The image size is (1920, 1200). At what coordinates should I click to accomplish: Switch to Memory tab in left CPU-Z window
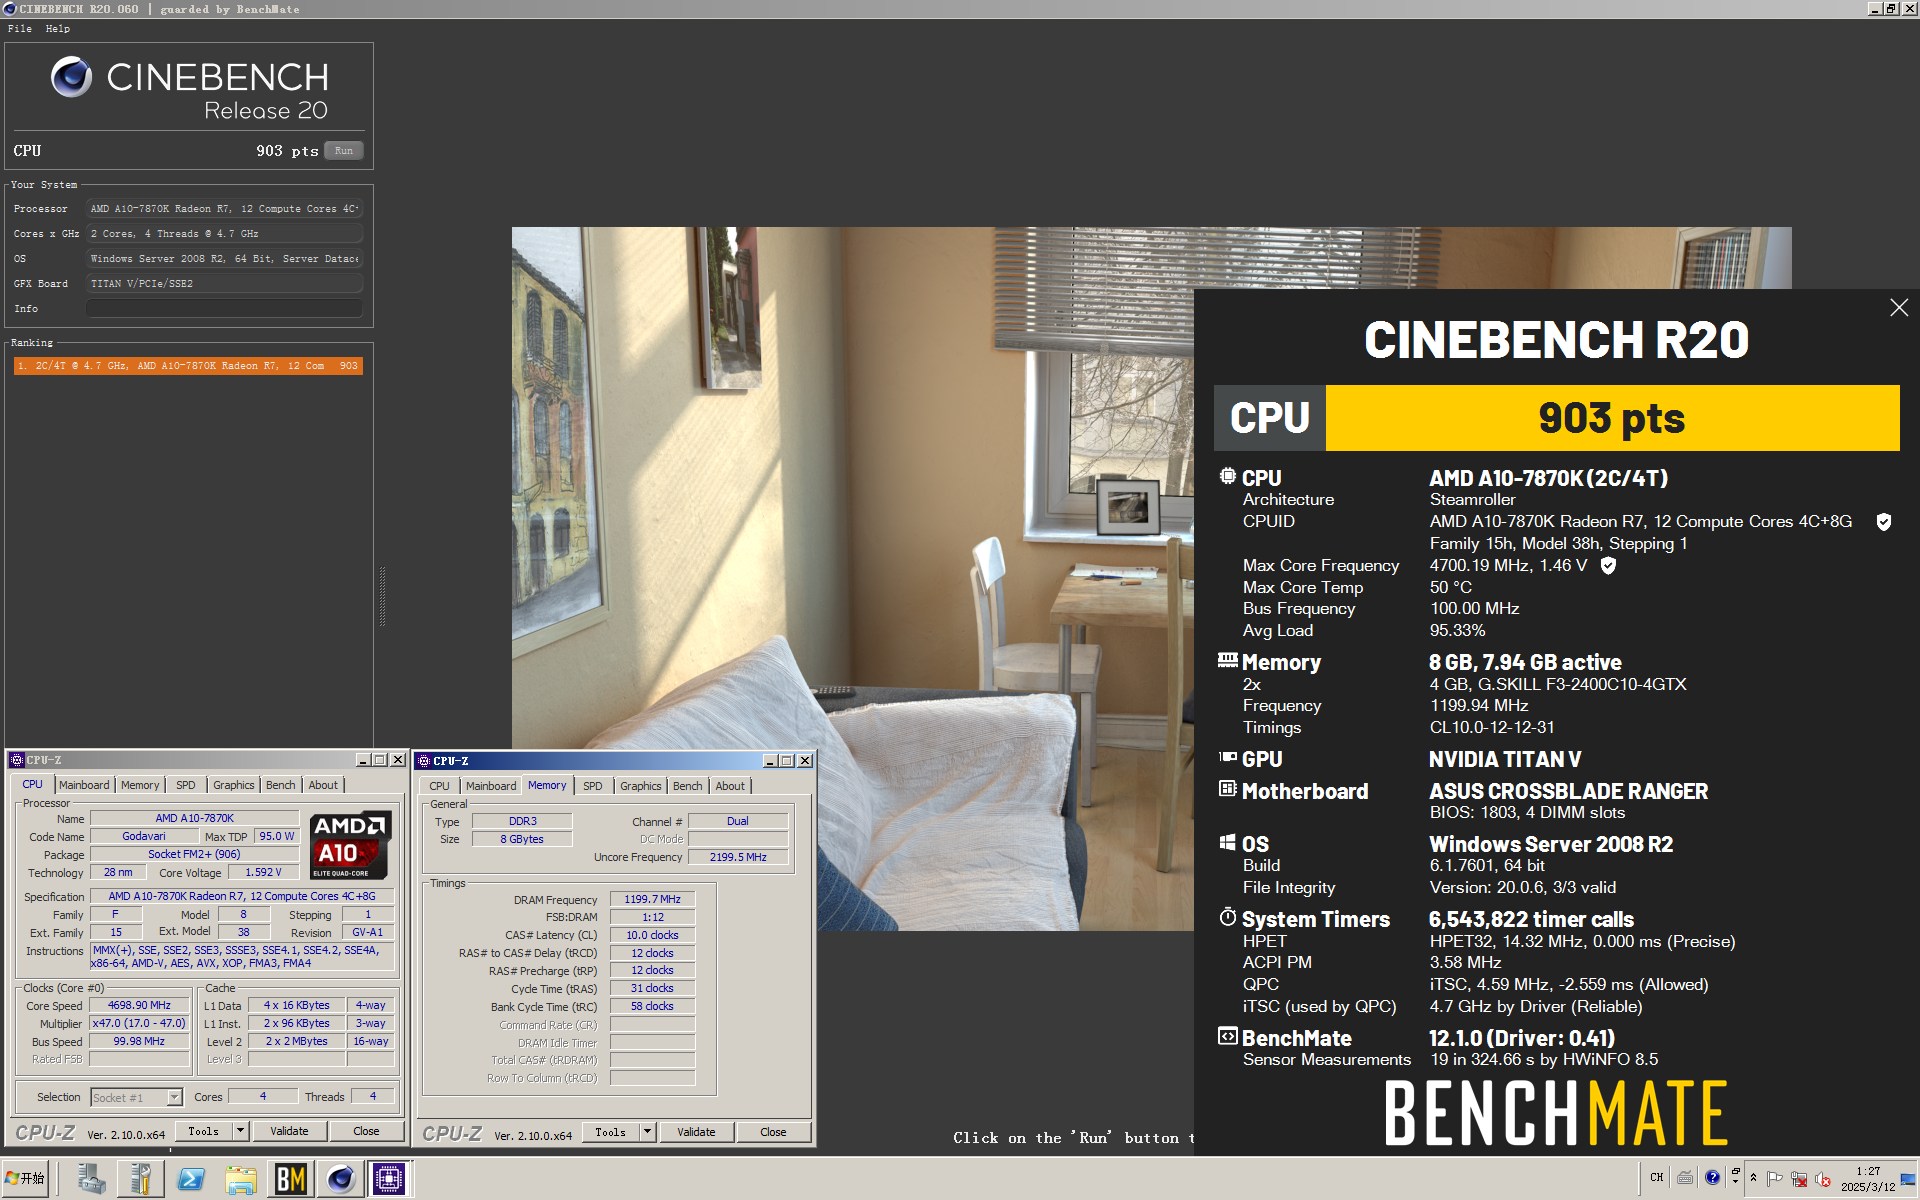pyautogui.click(x=140, y=785)
